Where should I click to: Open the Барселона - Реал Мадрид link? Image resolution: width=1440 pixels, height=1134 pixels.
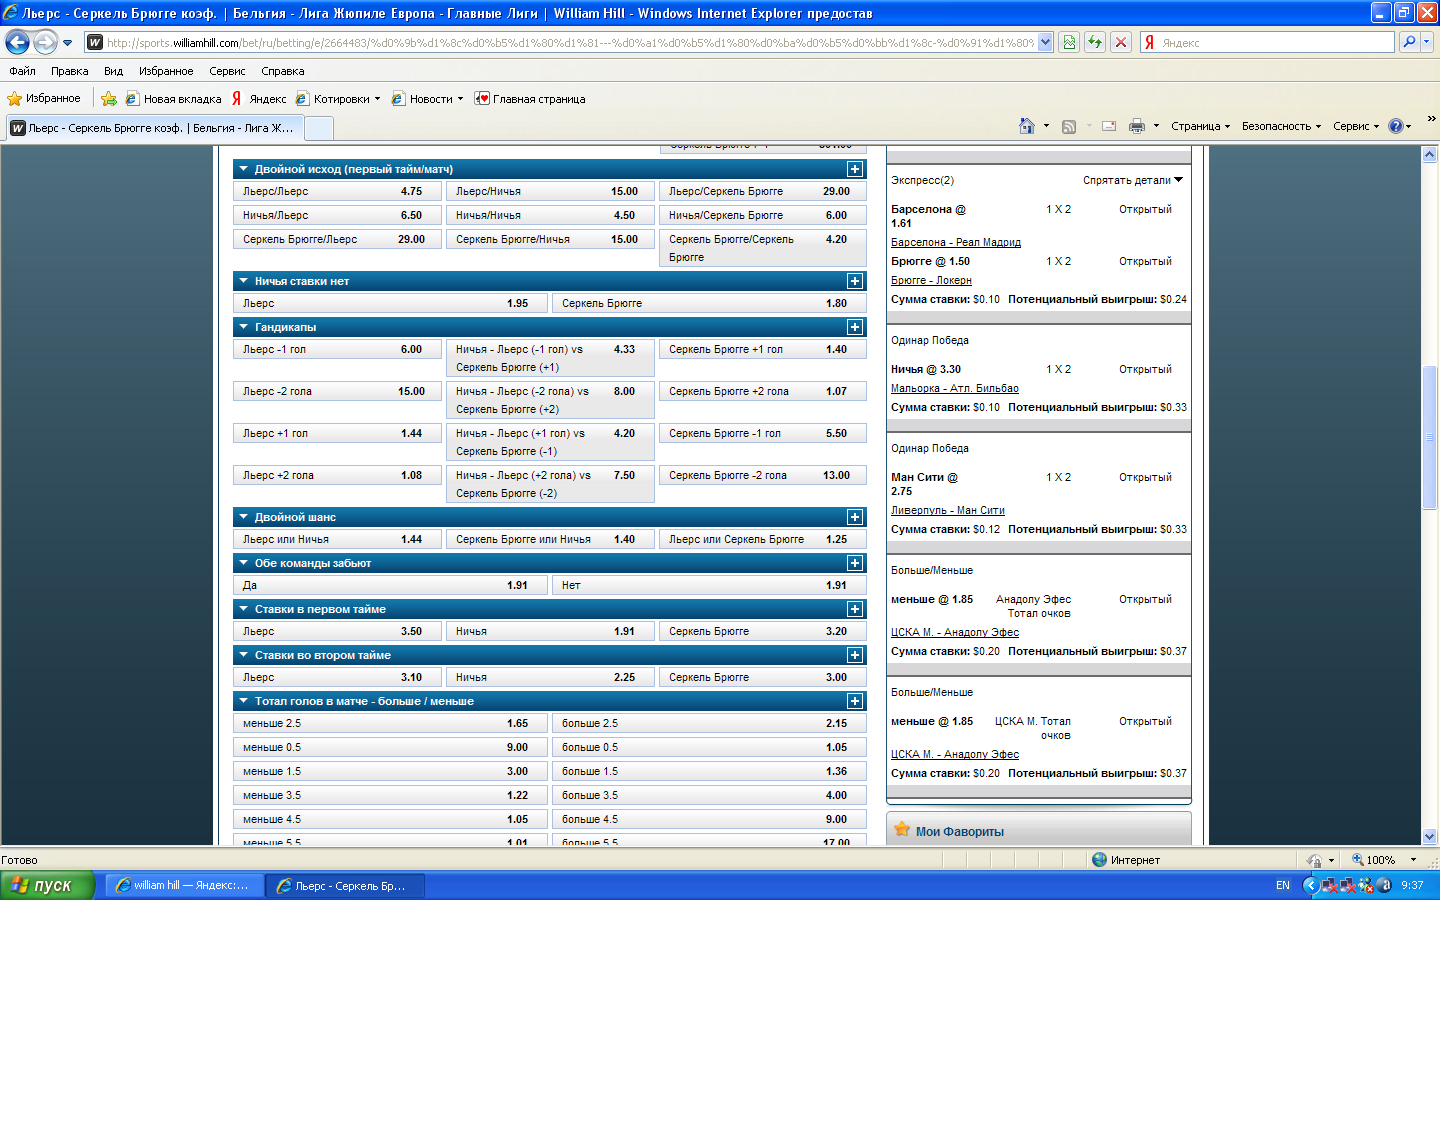click(x=956, y=242)
